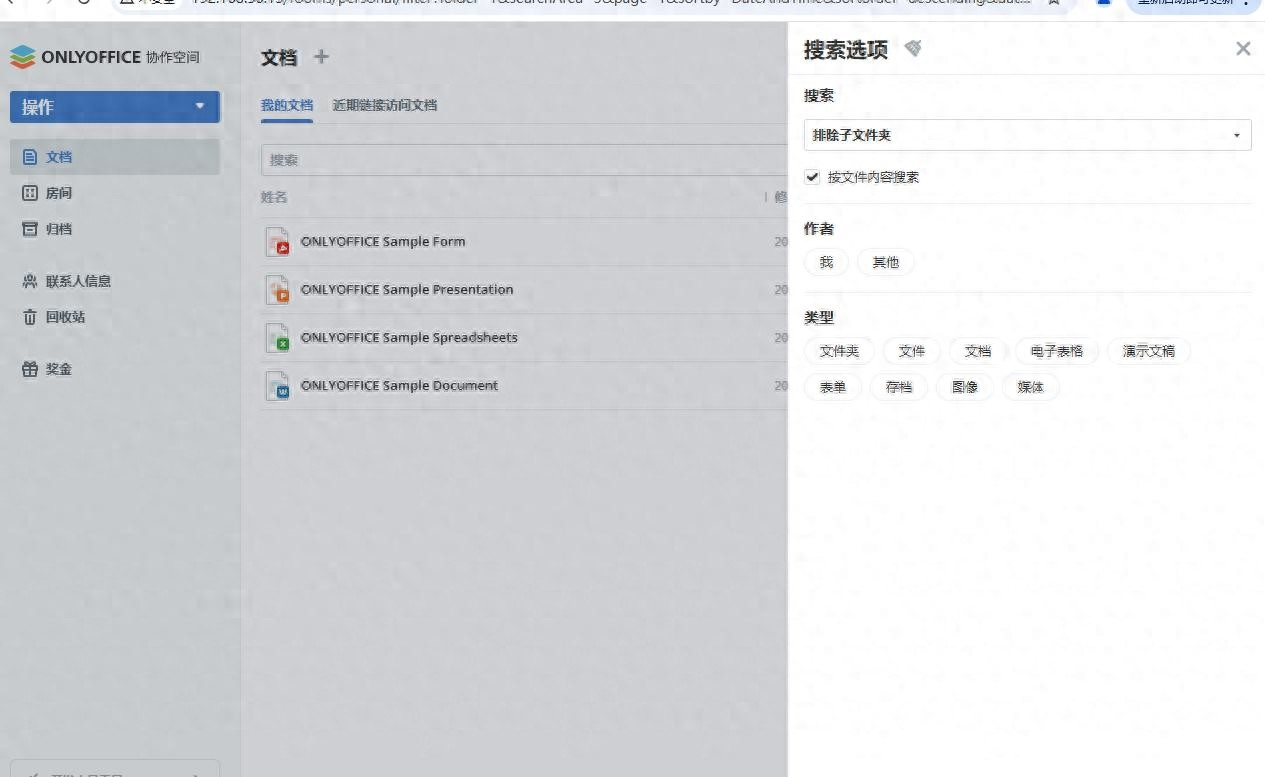Toggle type filter 图像
Viewport: 1265px width, 777px height.
coord(965,387)
